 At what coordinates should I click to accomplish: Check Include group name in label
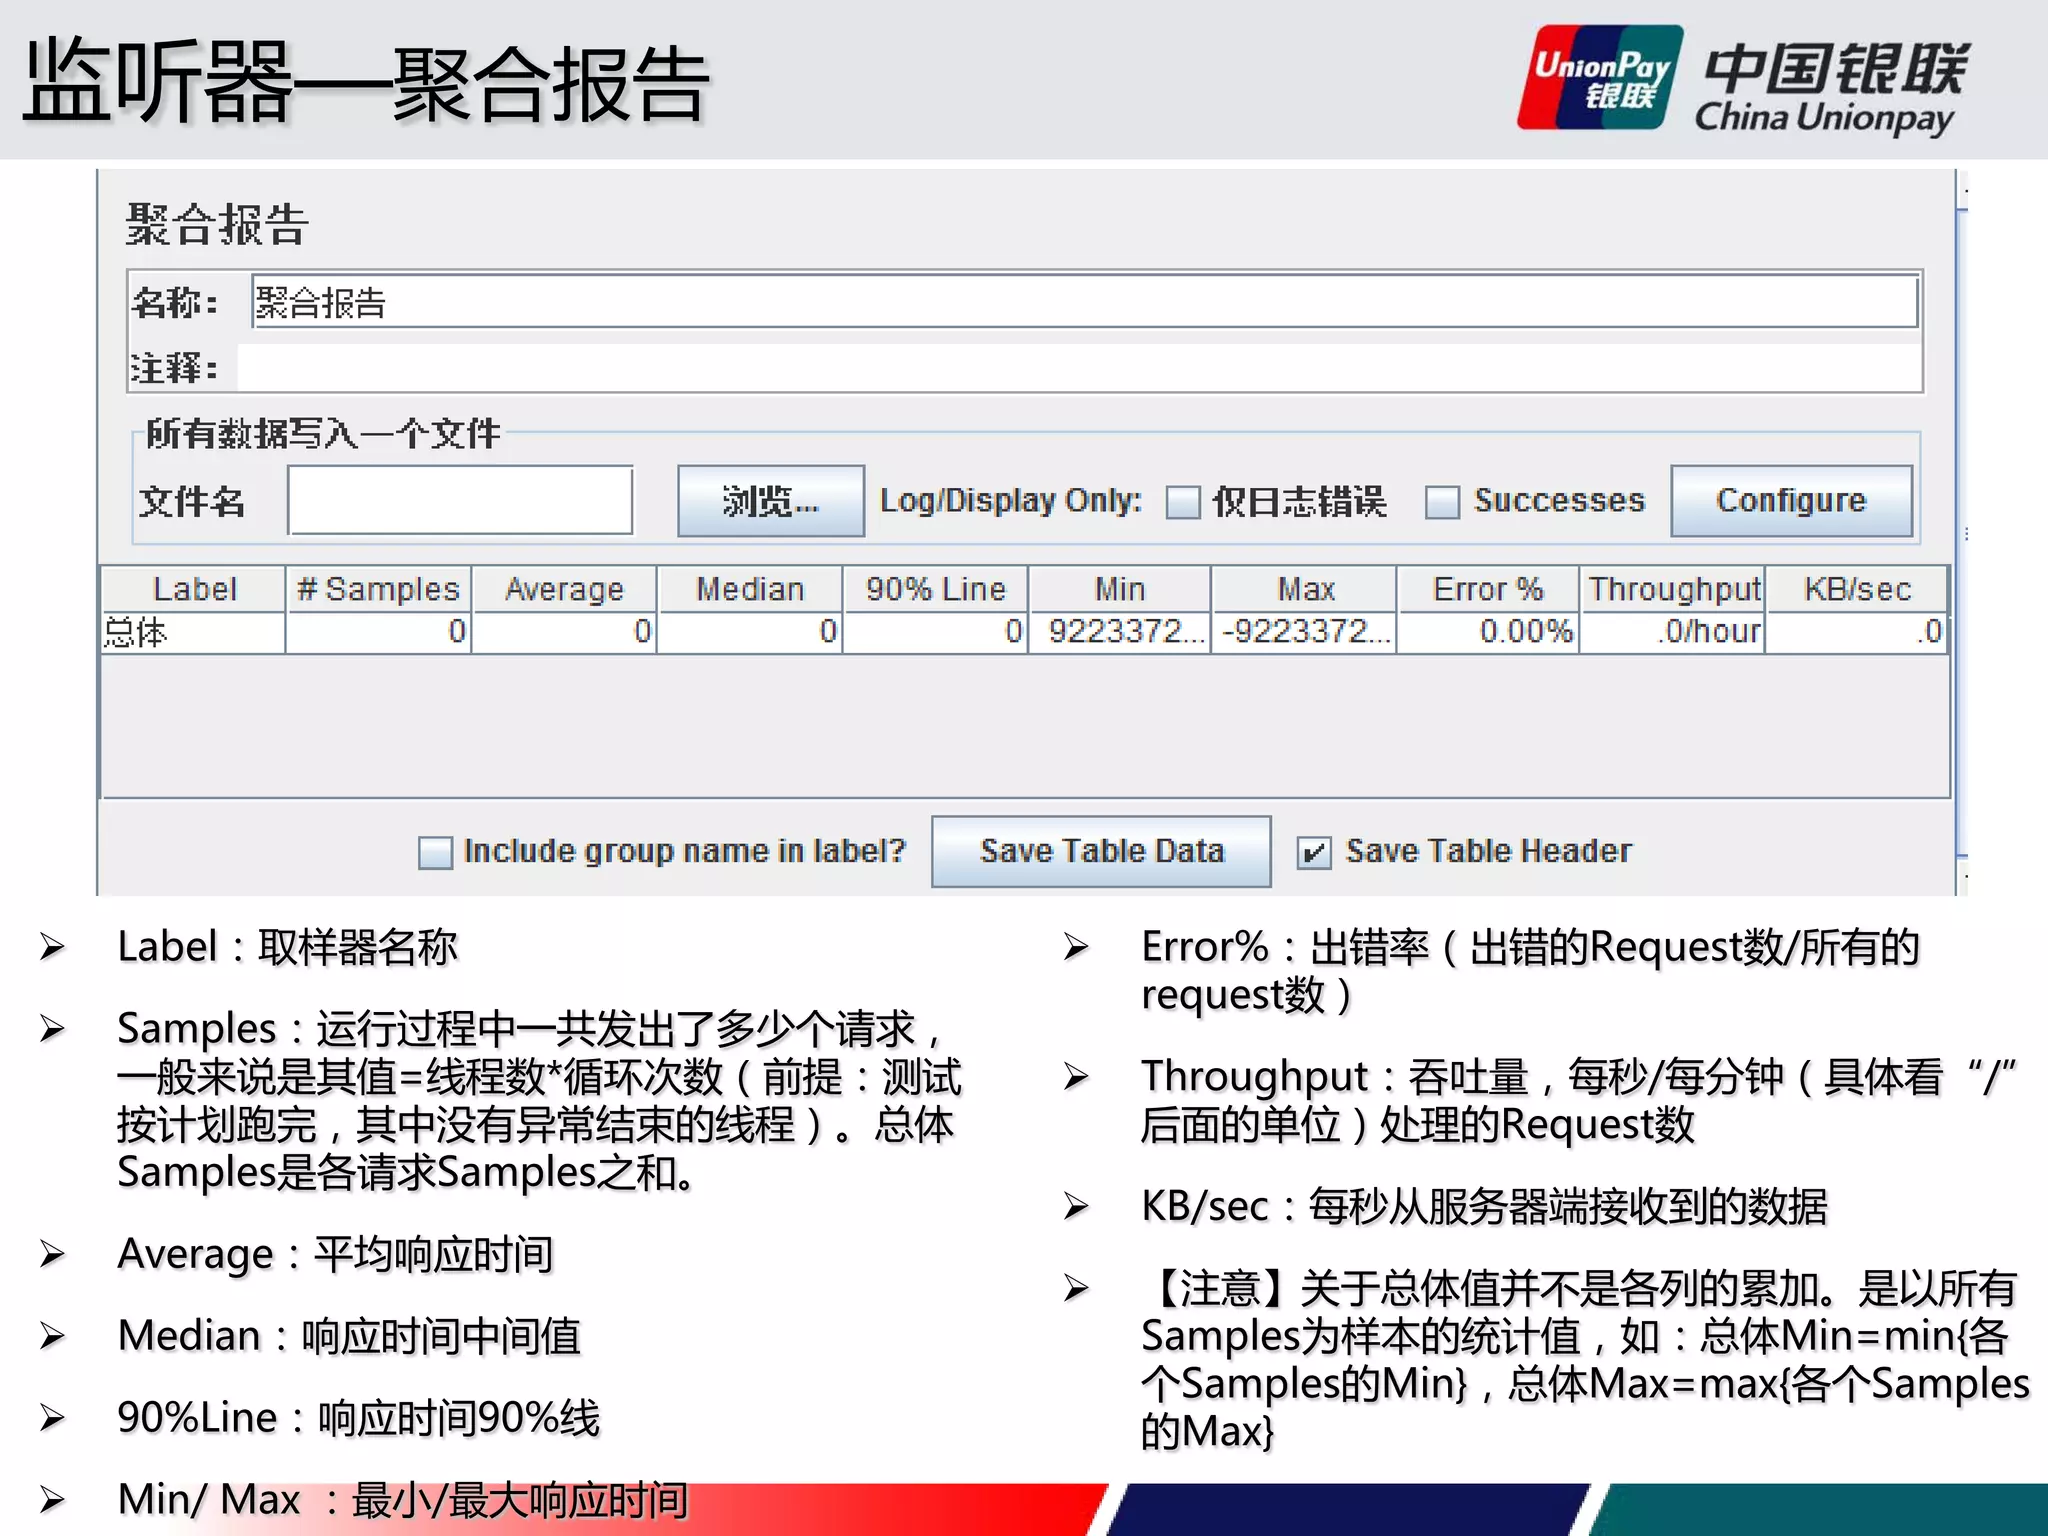[435, 853]
